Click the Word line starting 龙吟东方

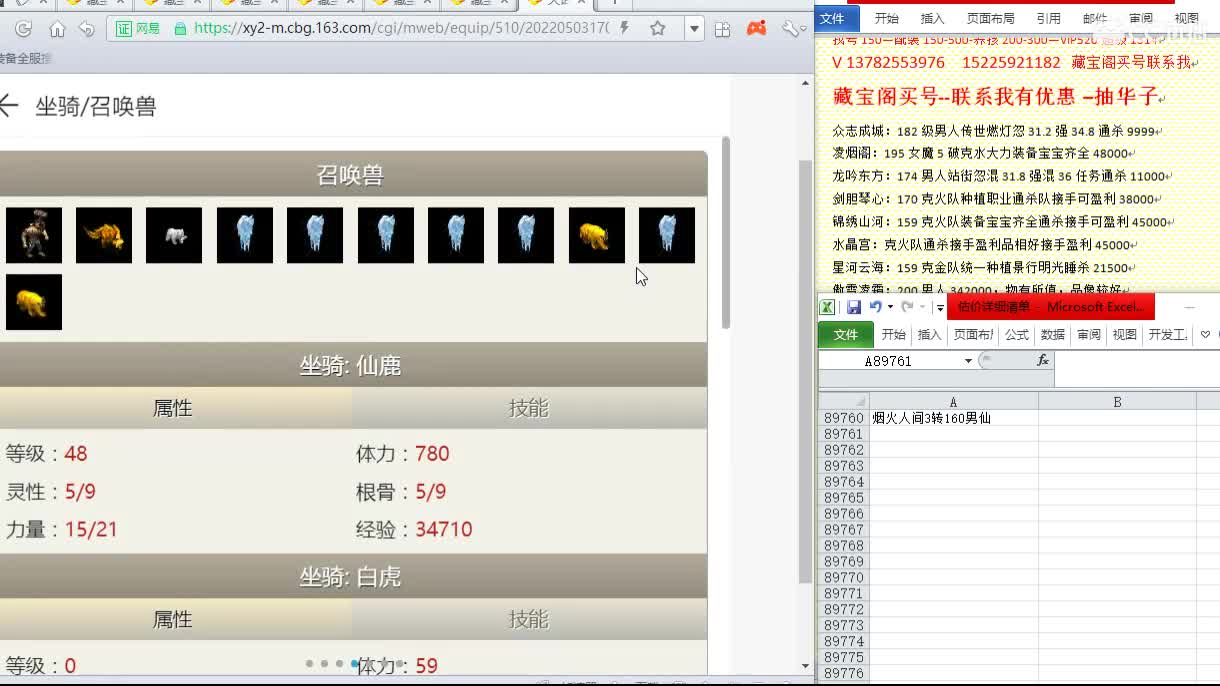coord(1000,176)
